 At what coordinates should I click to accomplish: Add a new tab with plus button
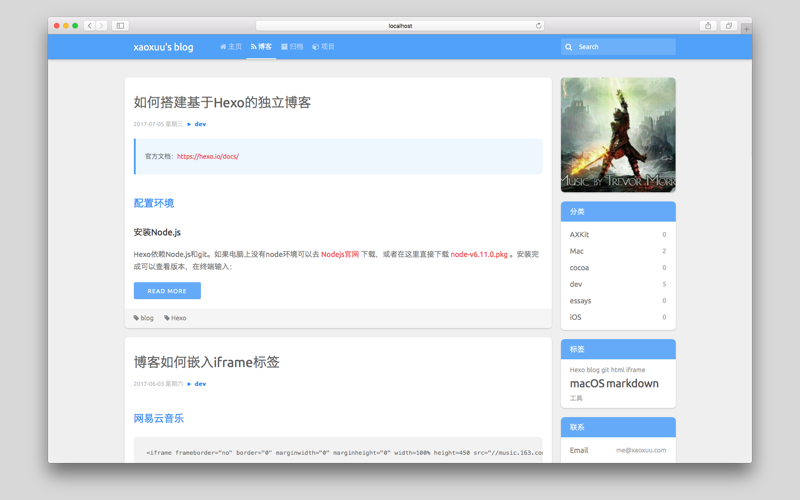click(746, 29)
